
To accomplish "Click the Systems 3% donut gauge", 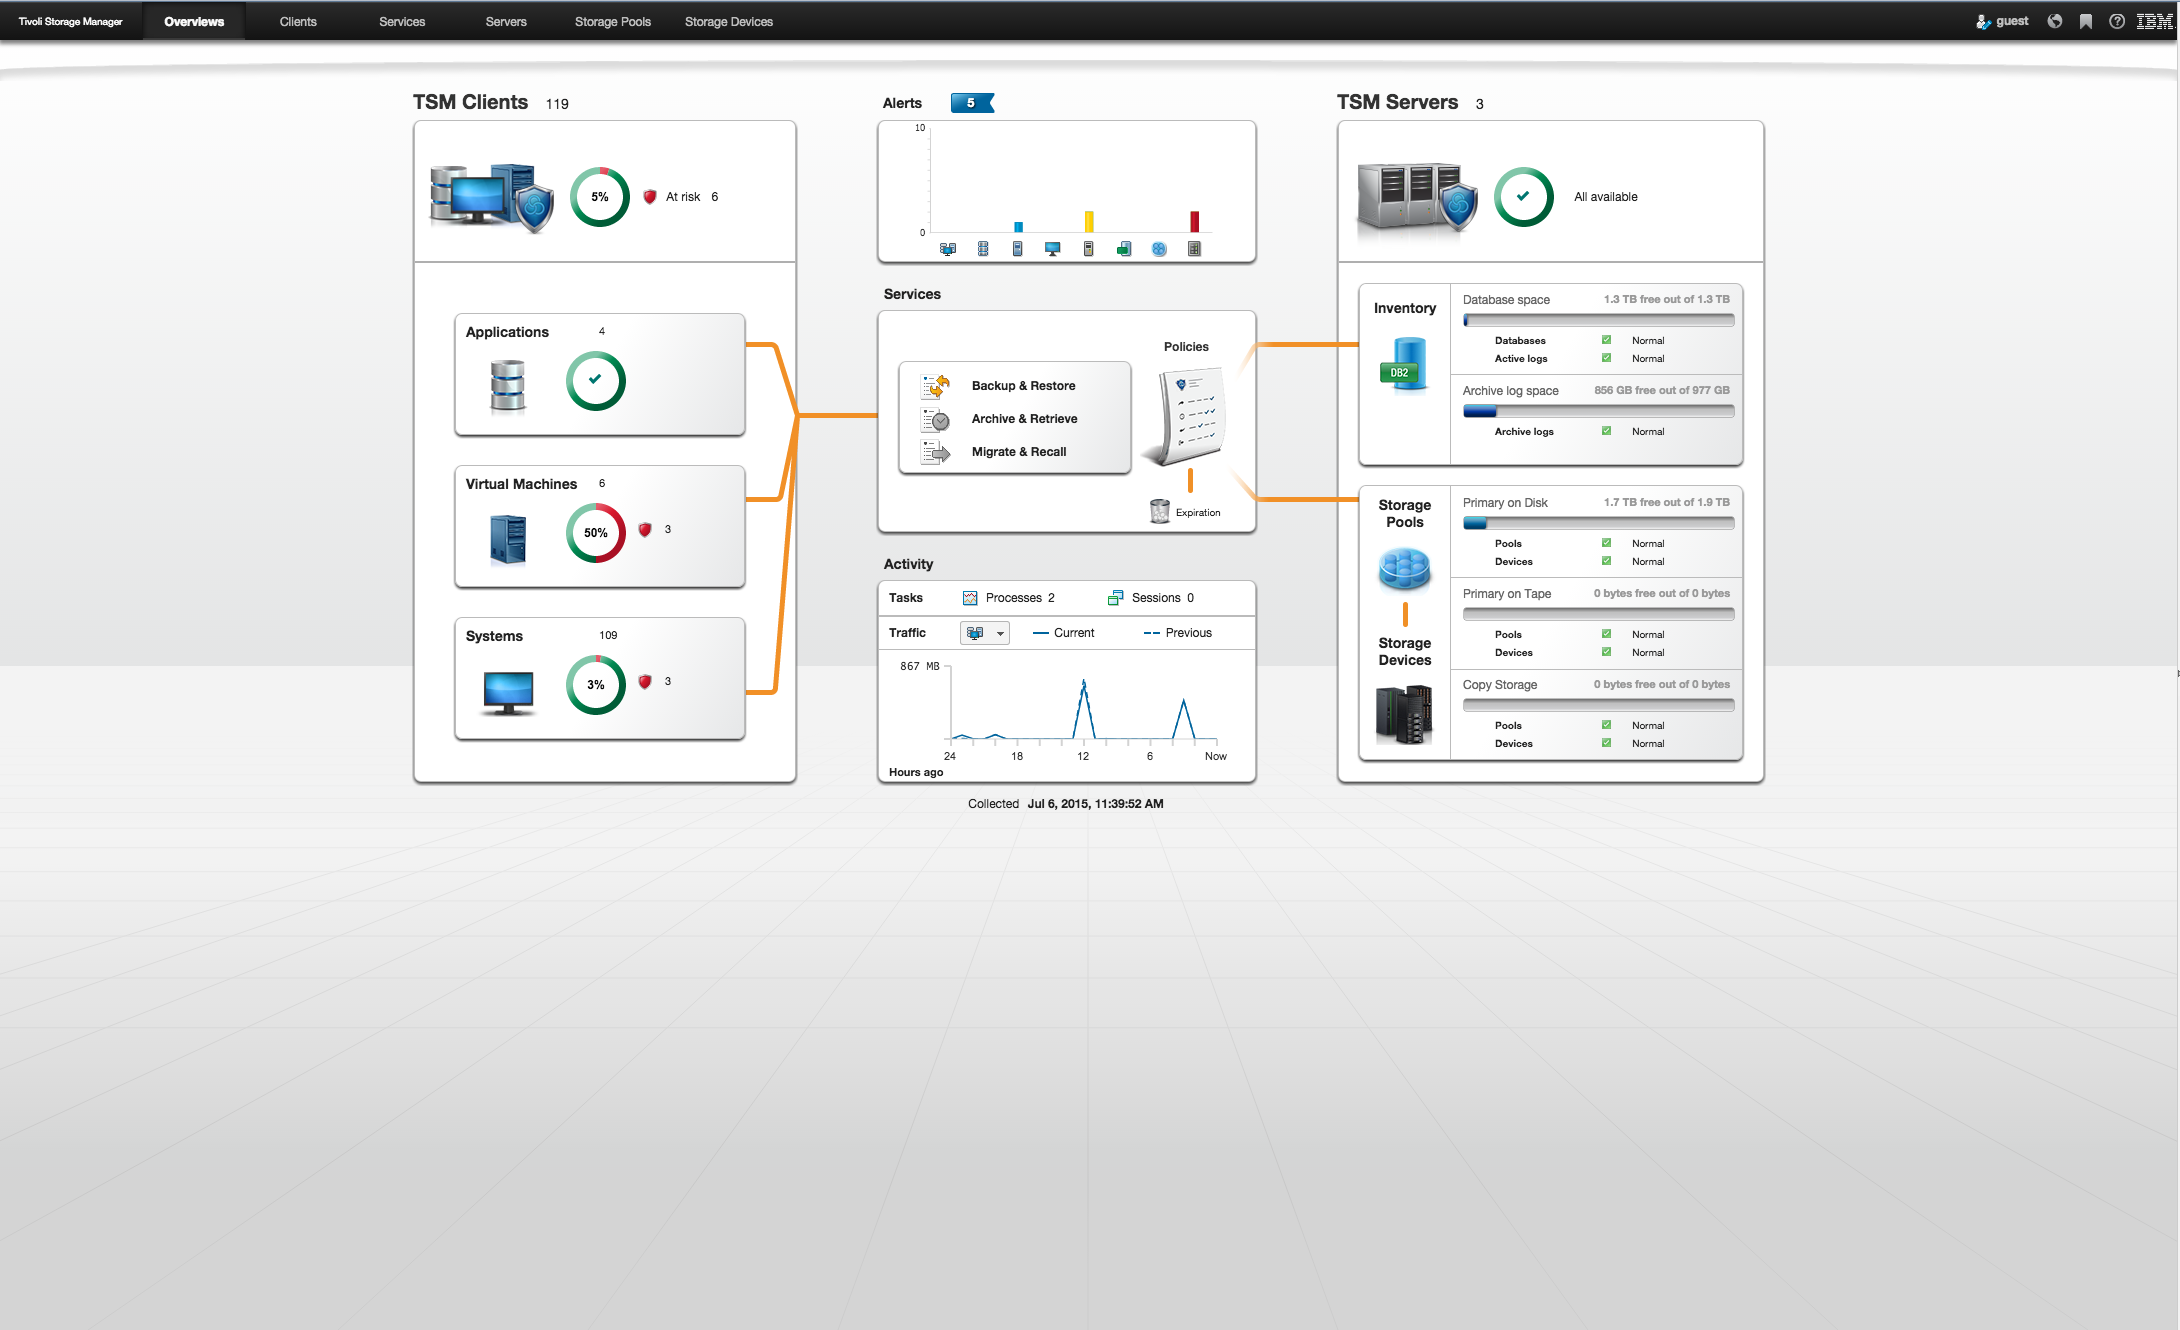I will [x=596, y=685].
